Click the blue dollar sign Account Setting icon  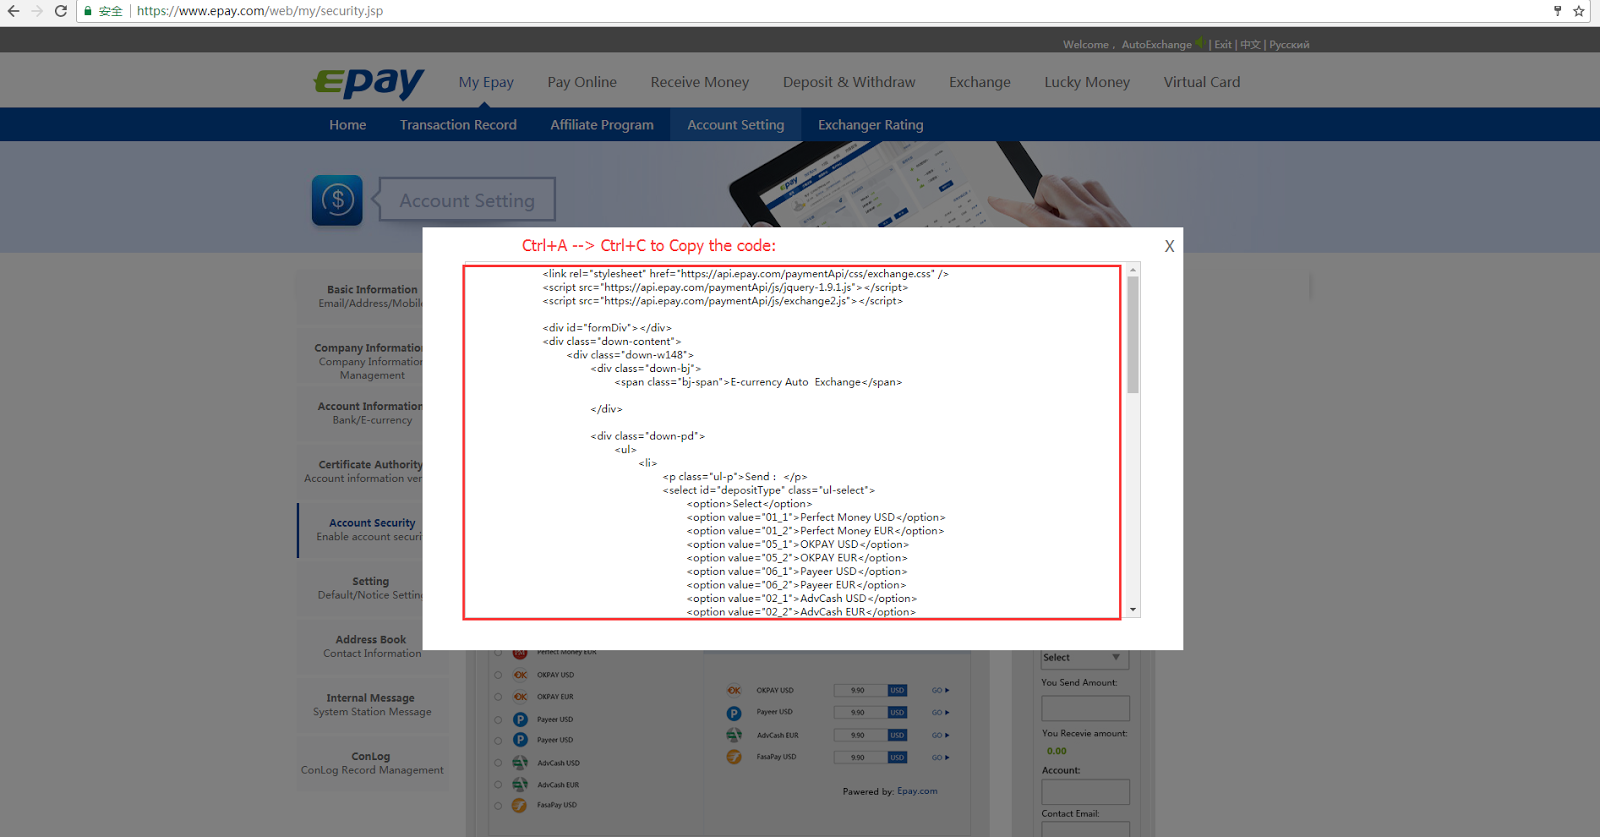pyautogui.click(x=337, y=200)
